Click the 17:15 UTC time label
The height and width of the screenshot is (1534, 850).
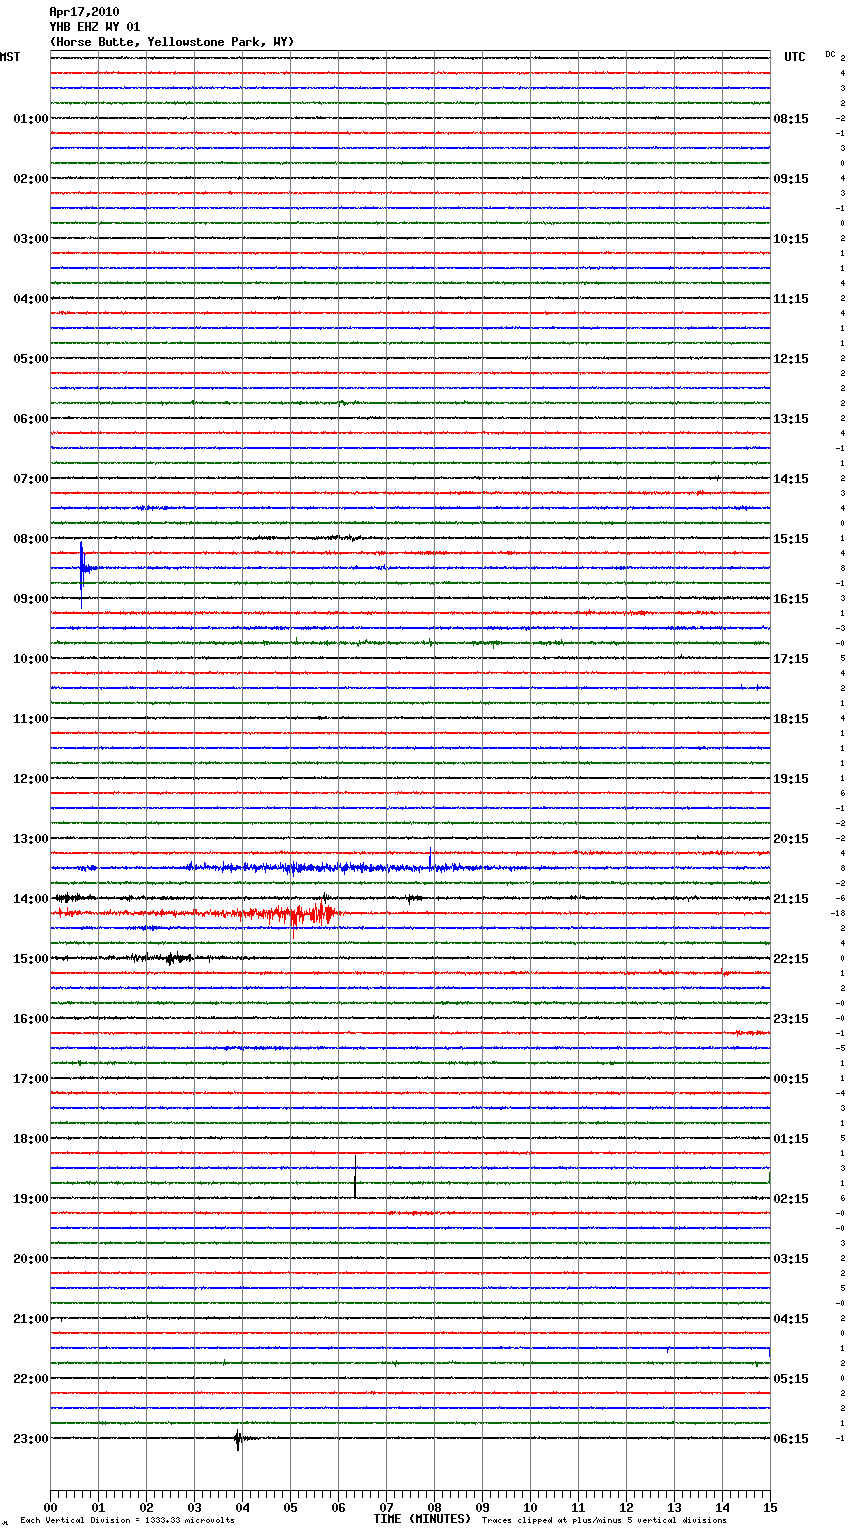pos(791,659)
